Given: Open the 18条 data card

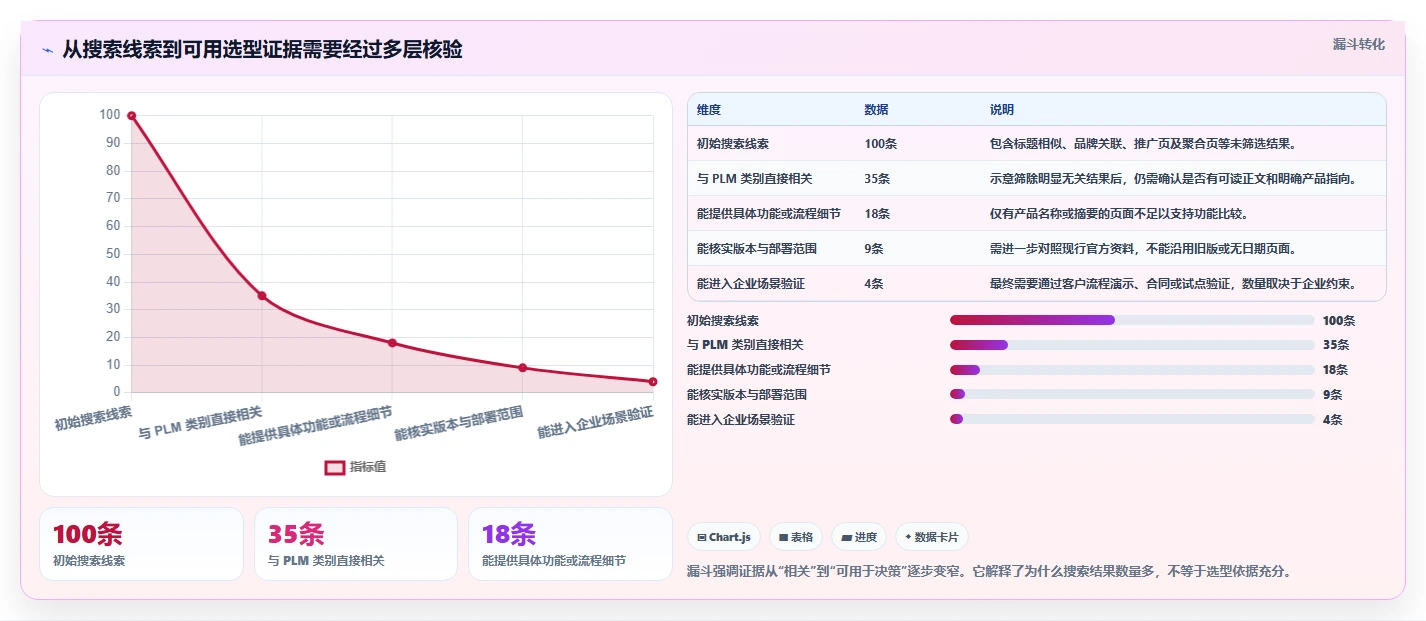Looking at the screenshot, I should click(570, 544).
